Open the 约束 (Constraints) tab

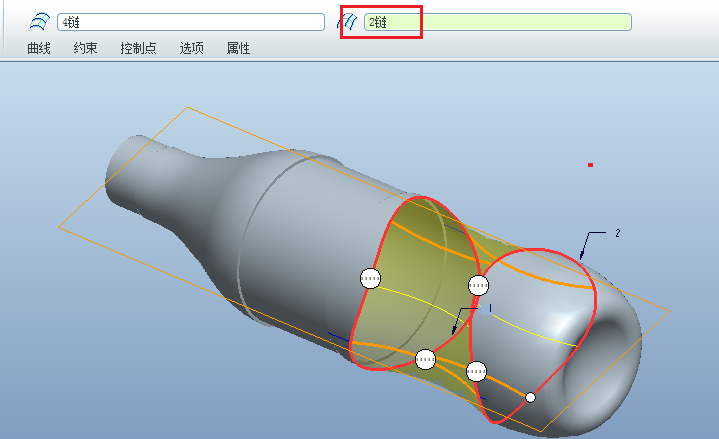[x=85, y=48]
